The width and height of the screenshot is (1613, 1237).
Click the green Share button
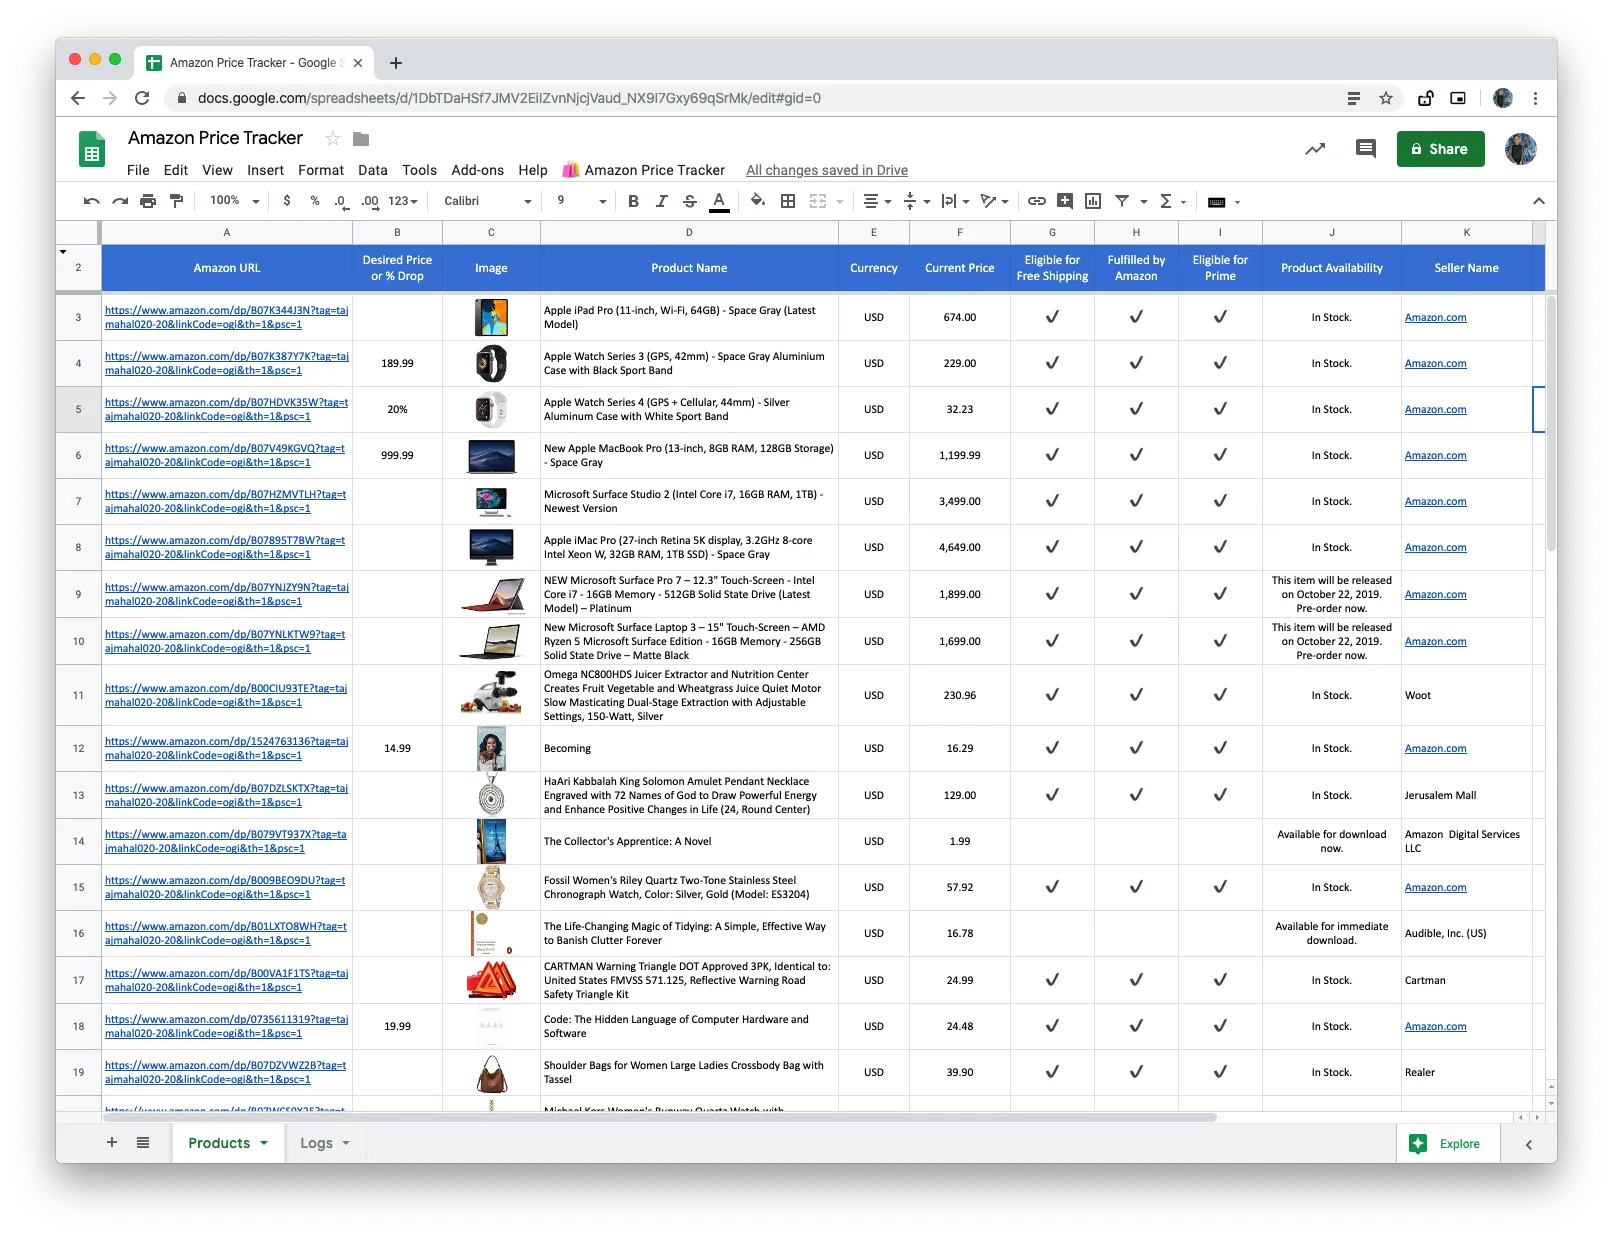point(1440,149)
